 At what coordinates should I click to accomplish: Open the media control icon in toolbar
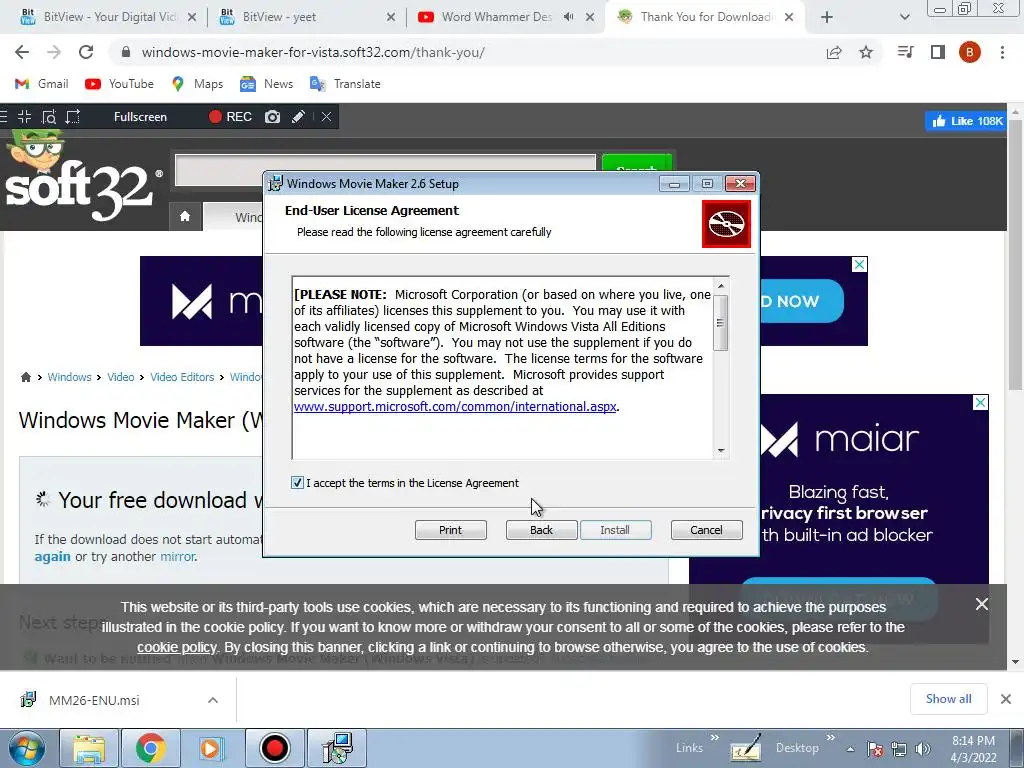tap(906, 52)
